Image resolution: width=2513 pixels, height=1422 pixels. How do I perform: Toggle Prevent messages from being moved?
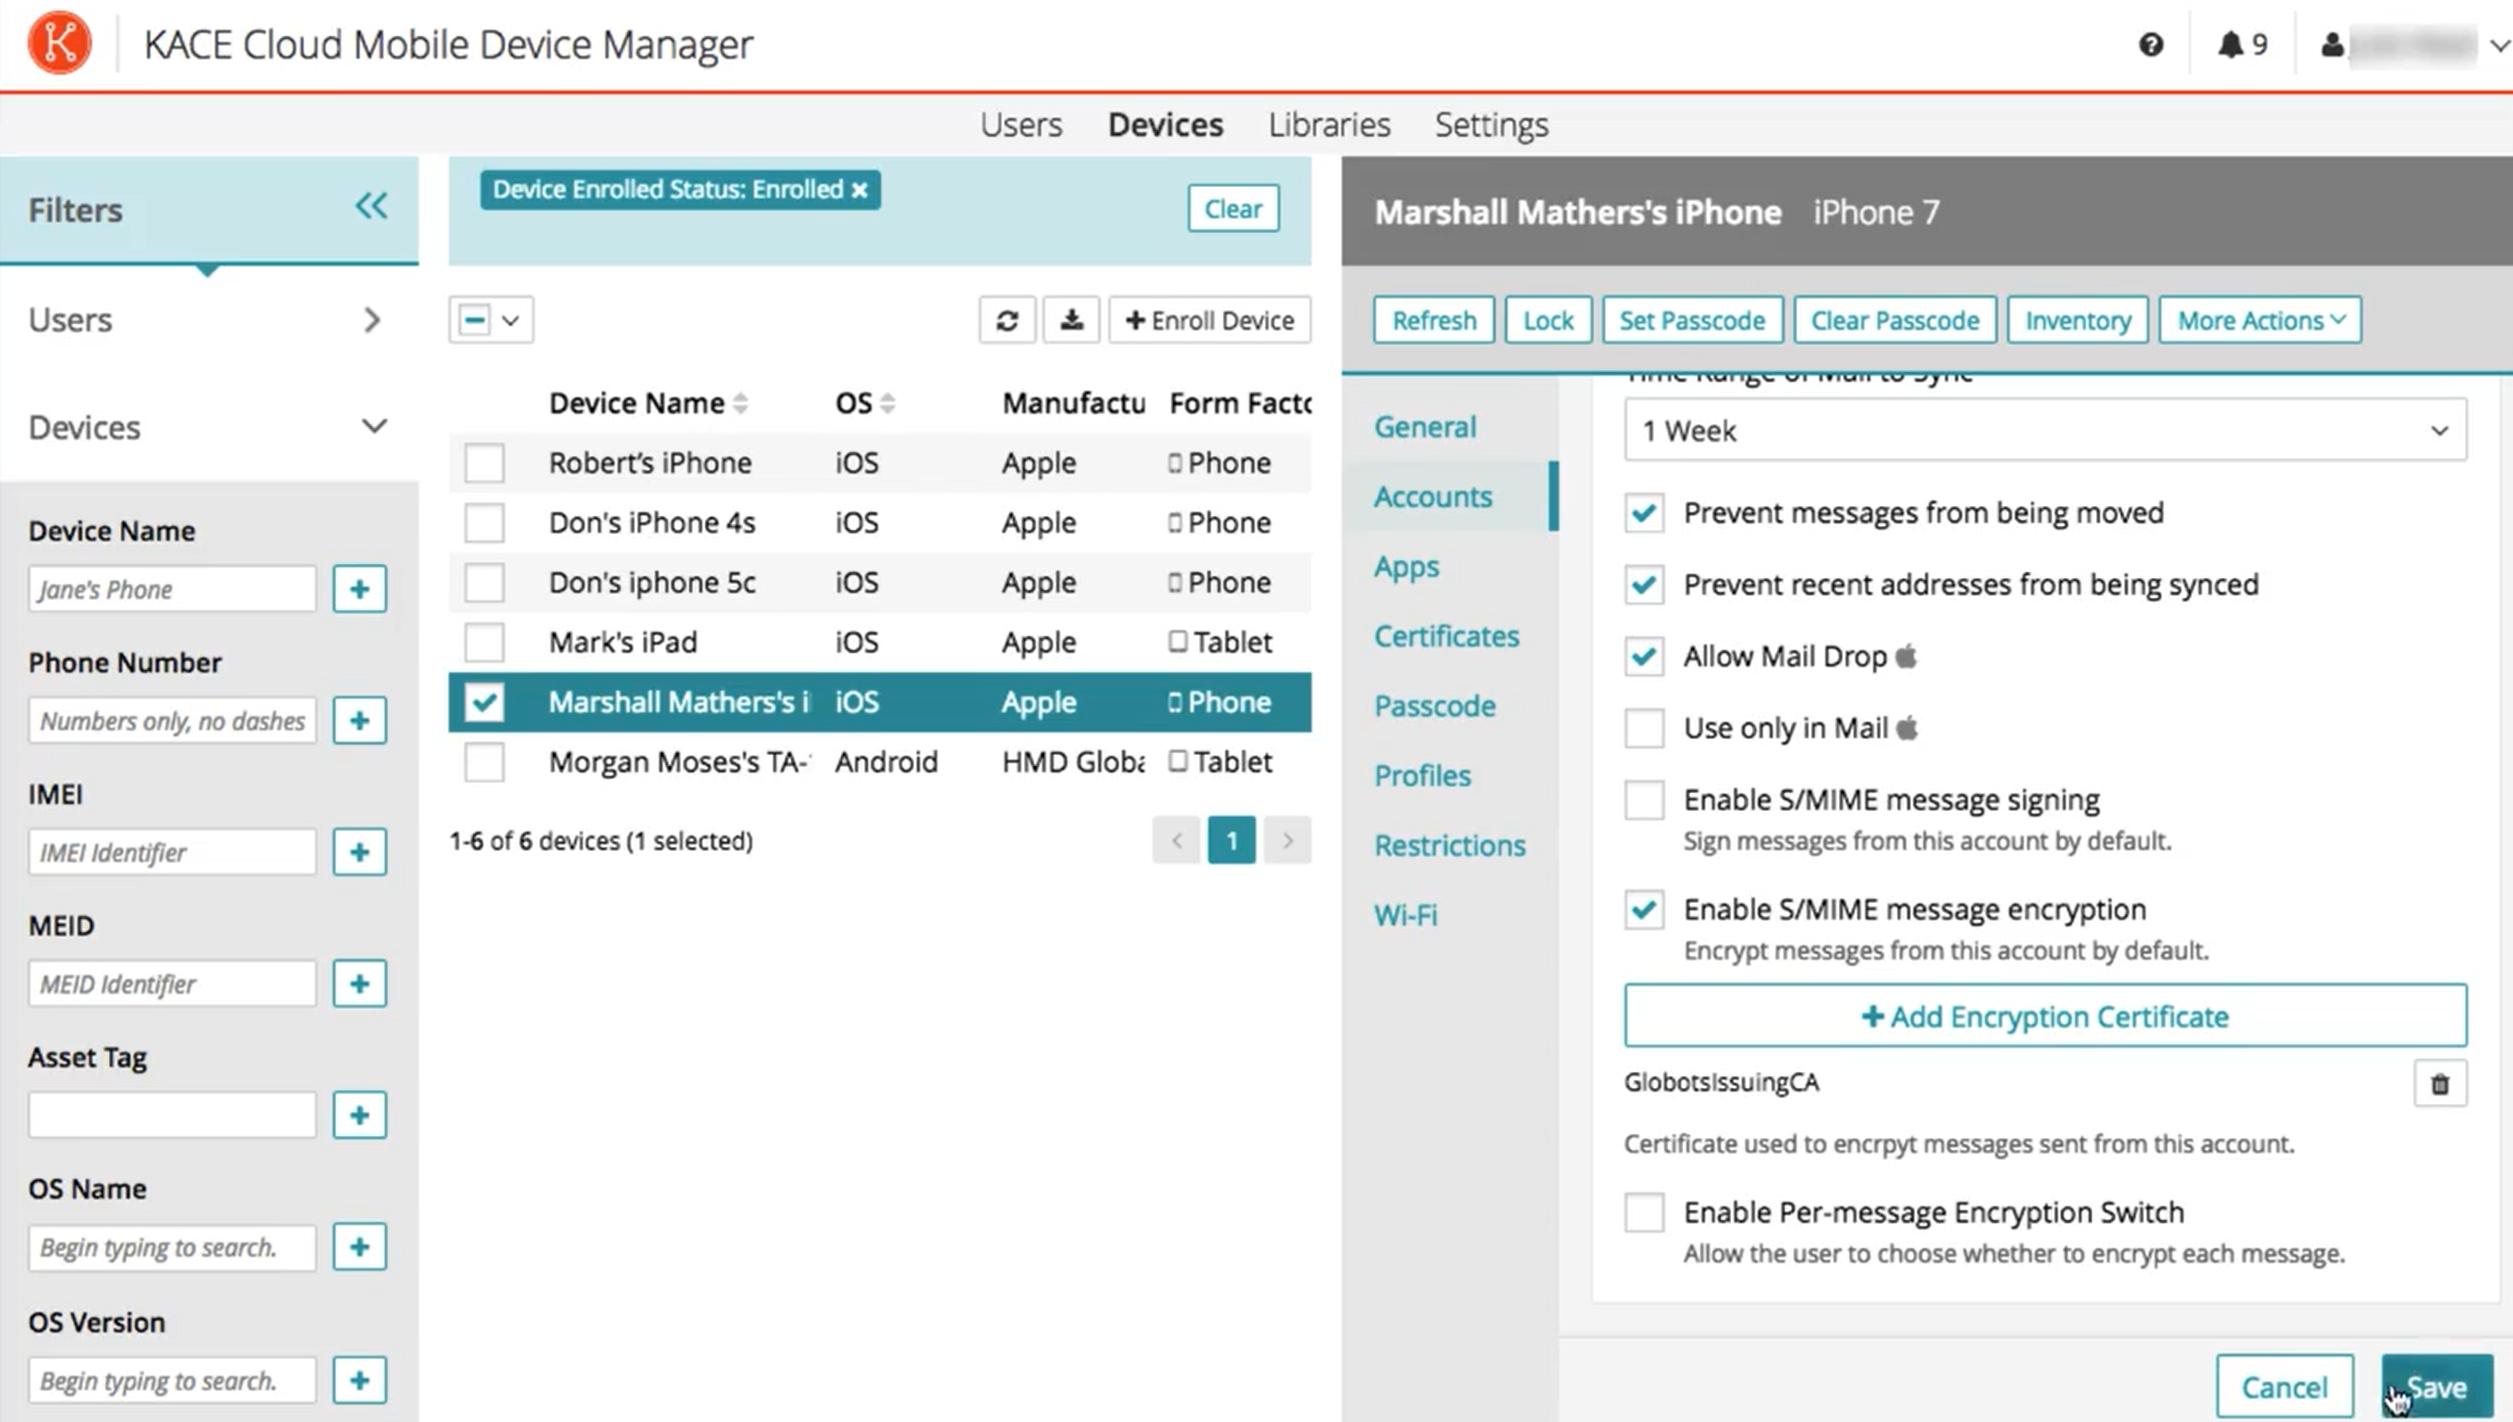point(1644,513)
